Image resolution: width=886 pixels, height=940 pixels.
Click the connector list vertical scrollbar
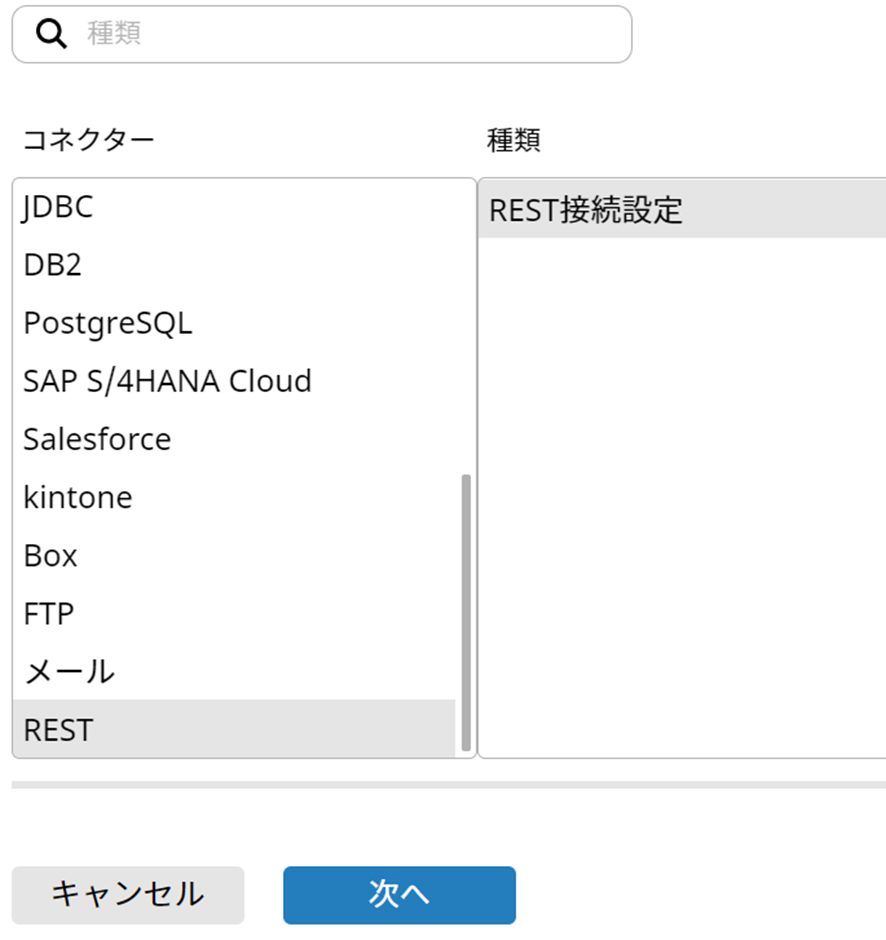(x=465, y=612)
